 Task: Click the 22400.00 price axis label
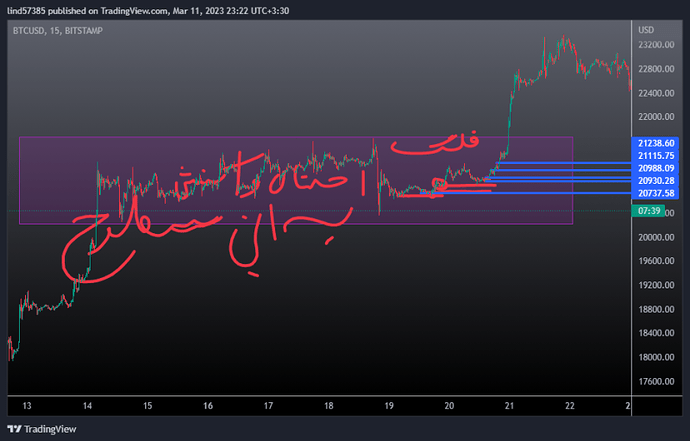[x=655, y=93]
